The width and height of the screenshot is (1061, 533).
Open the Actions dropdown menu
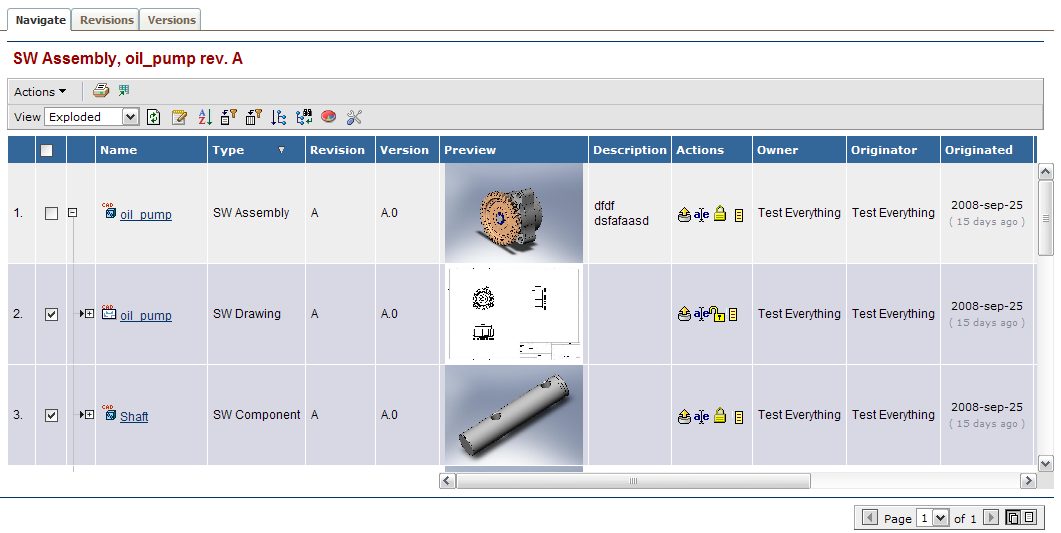40,92
